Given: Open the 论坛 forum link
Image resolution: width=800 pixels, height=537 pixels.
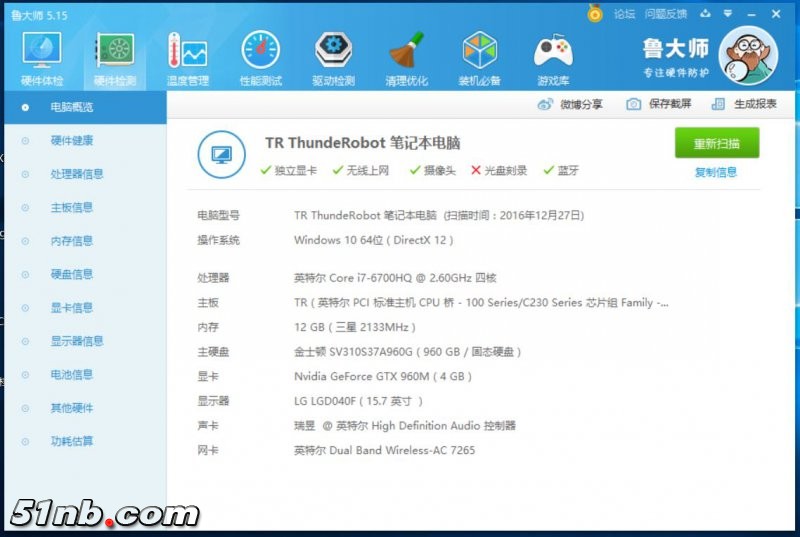Looking at the screenshot, I should 624,14.
